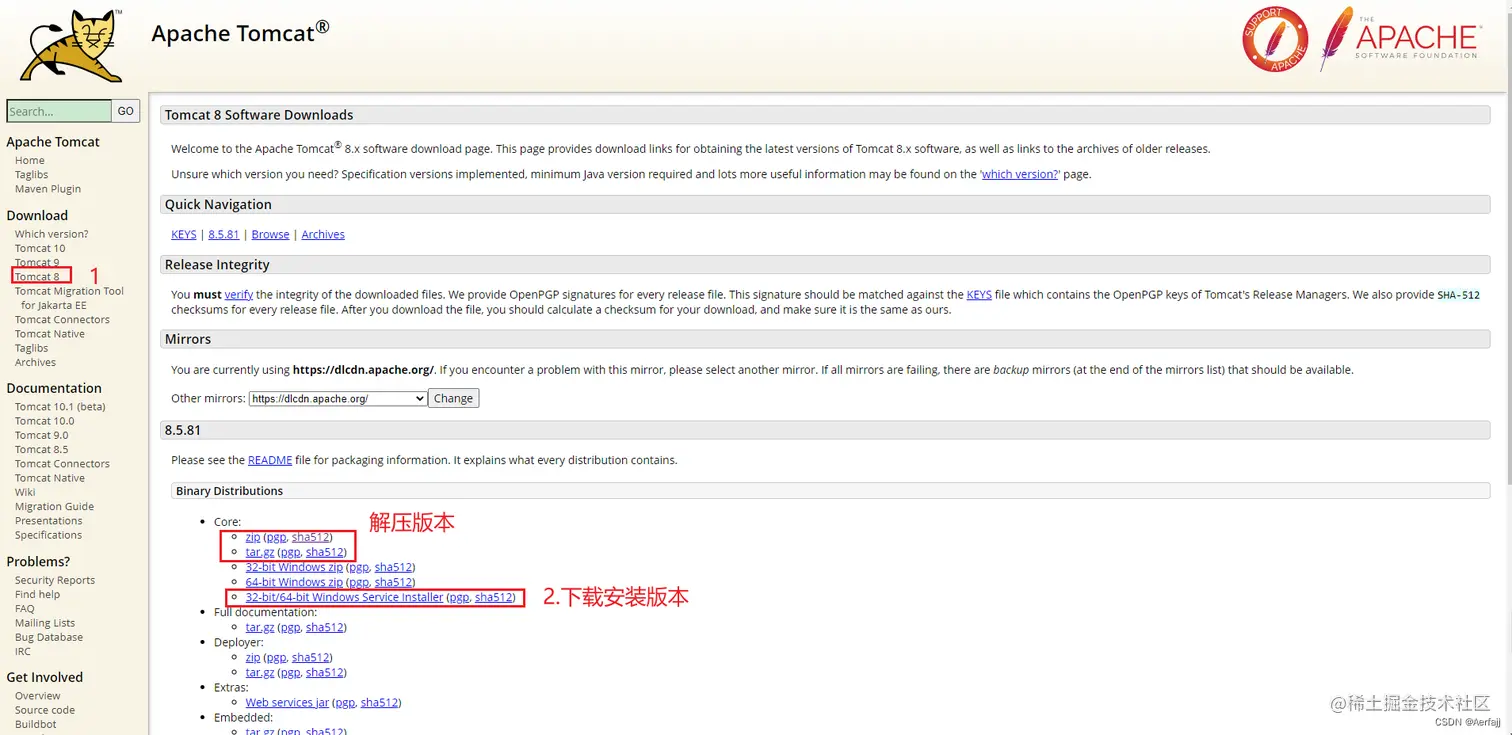Viewport: 1512px width, 735px height.
Task: Download the 32-bit Windows zip
Action: coord(294,567)
